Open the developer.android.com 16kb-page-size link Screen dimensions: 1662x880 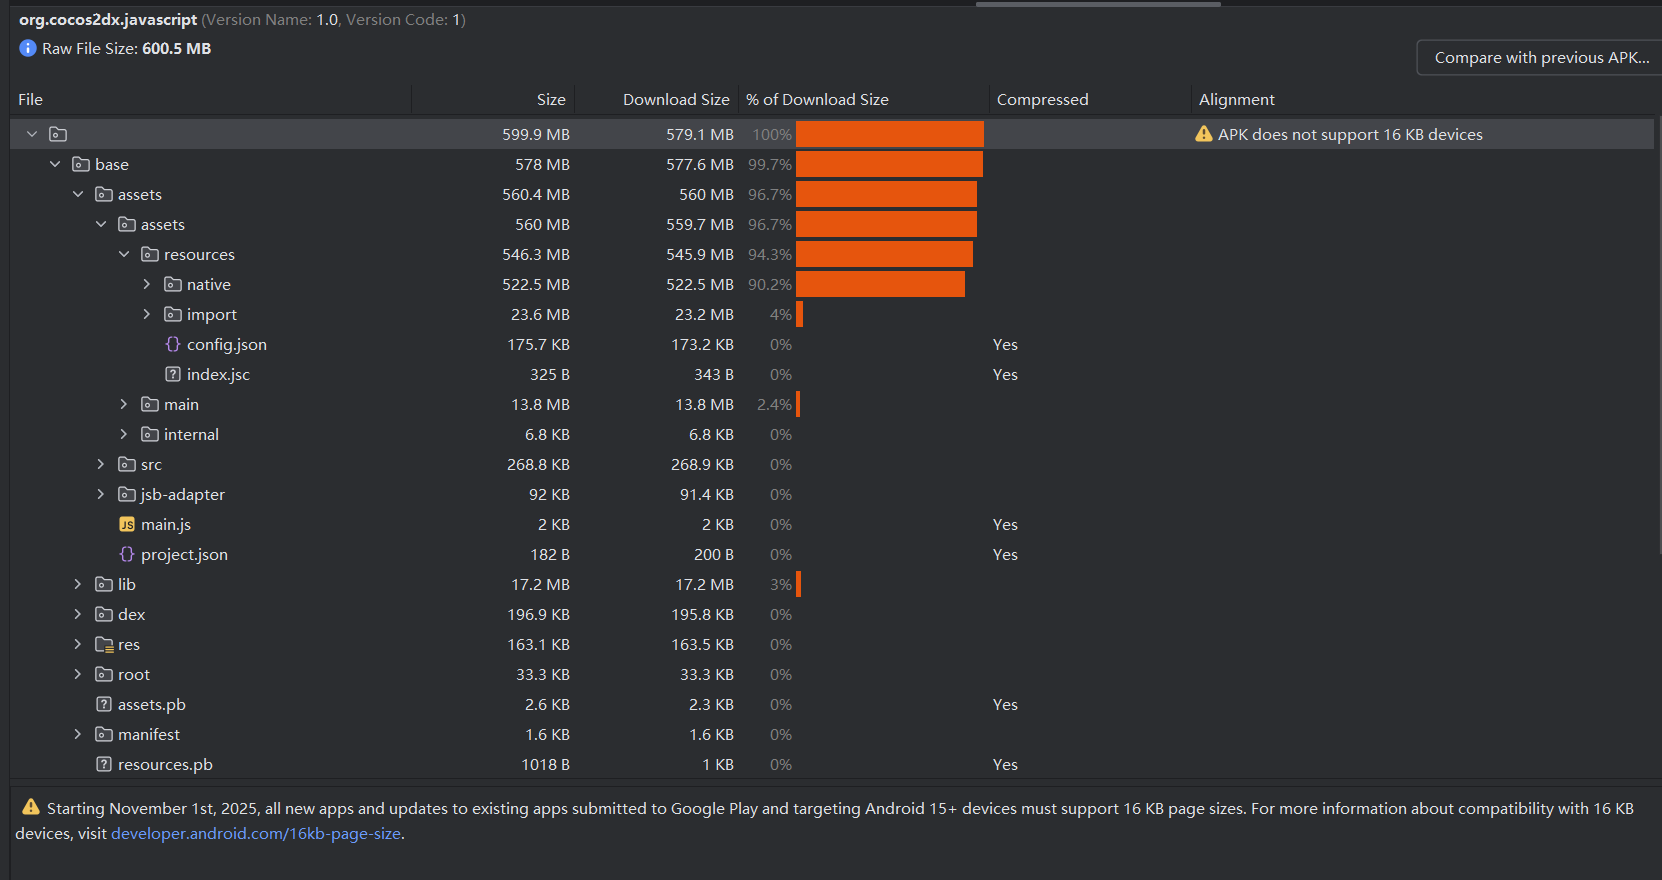tap(256, 833)
